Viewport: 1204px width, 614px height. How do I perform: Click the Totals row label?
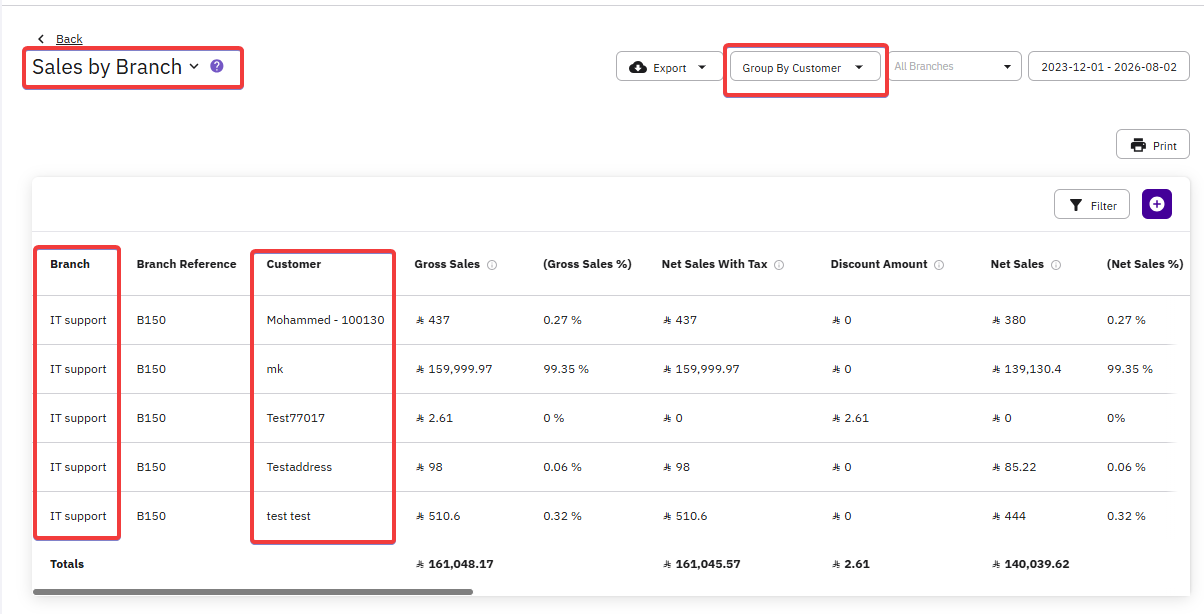coord(67,564)
